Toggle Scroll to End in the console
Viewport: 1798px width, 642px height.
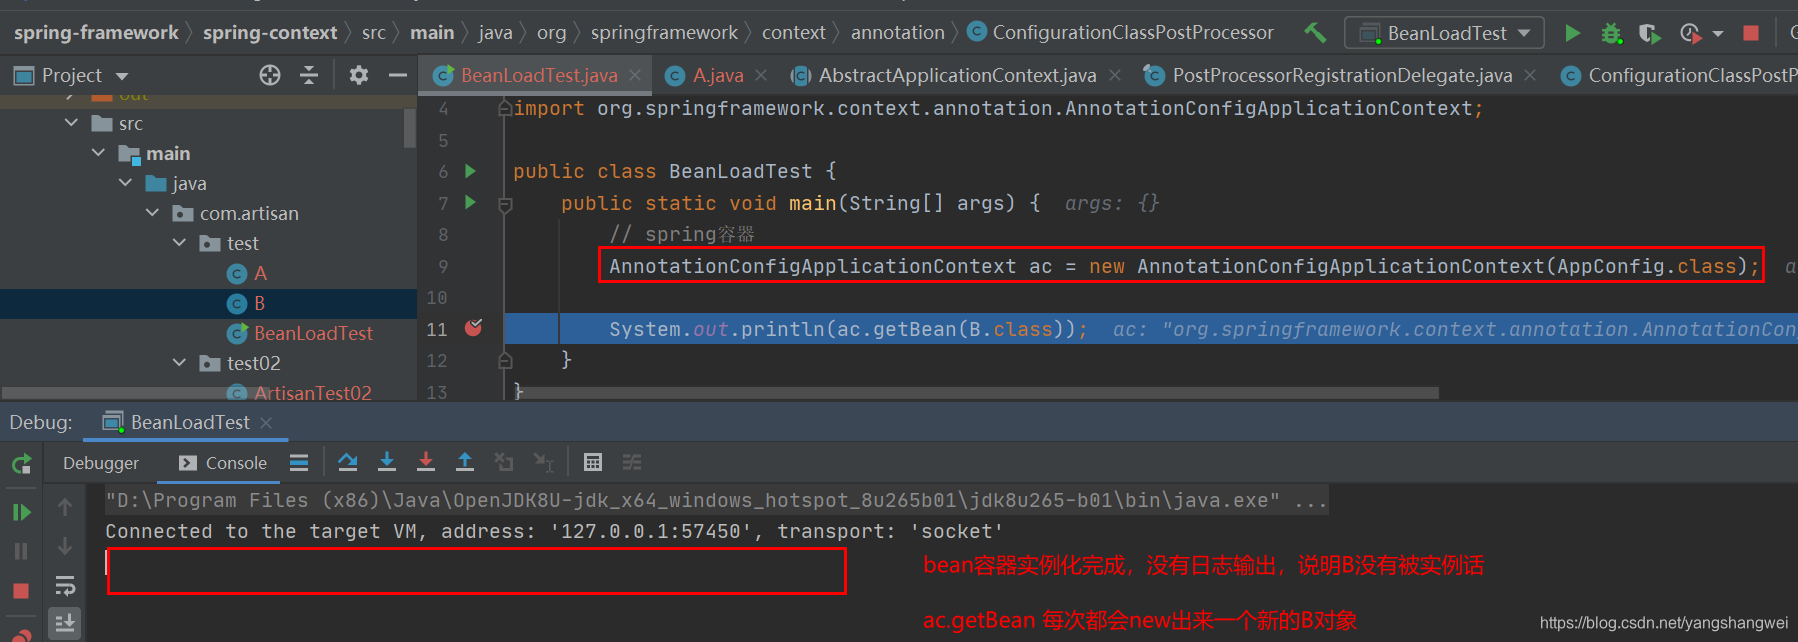coord(65,624)
